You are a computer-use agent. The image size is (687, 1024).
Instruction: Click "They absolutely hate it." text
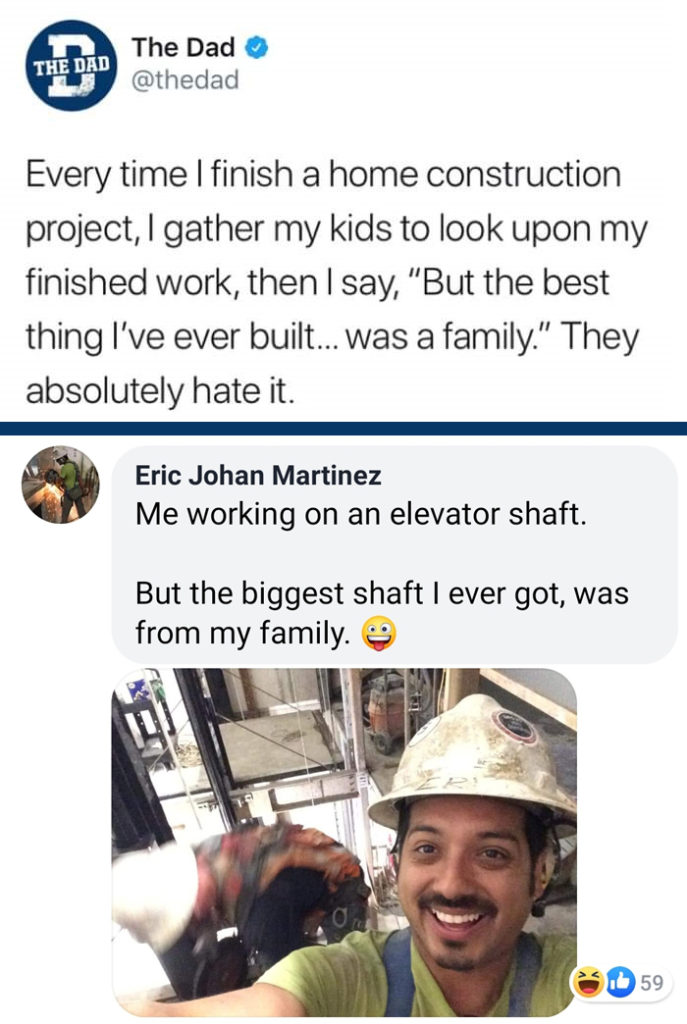[160, 391]
